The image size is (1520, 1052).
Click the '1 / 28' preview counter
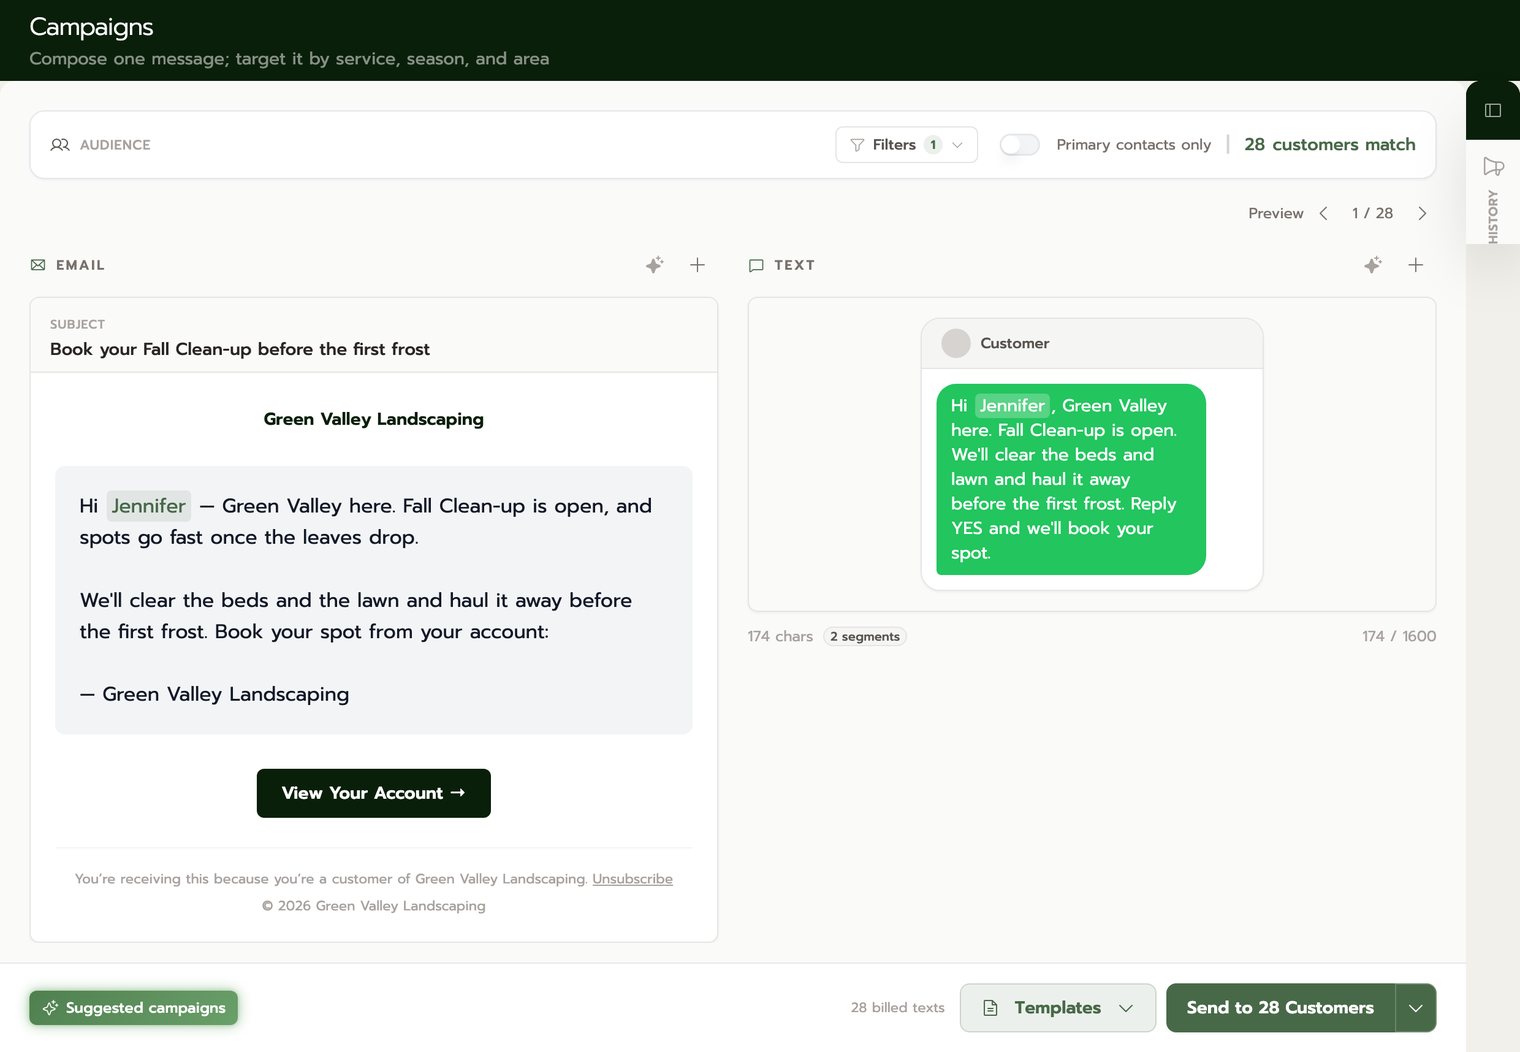pos(1372,213)
